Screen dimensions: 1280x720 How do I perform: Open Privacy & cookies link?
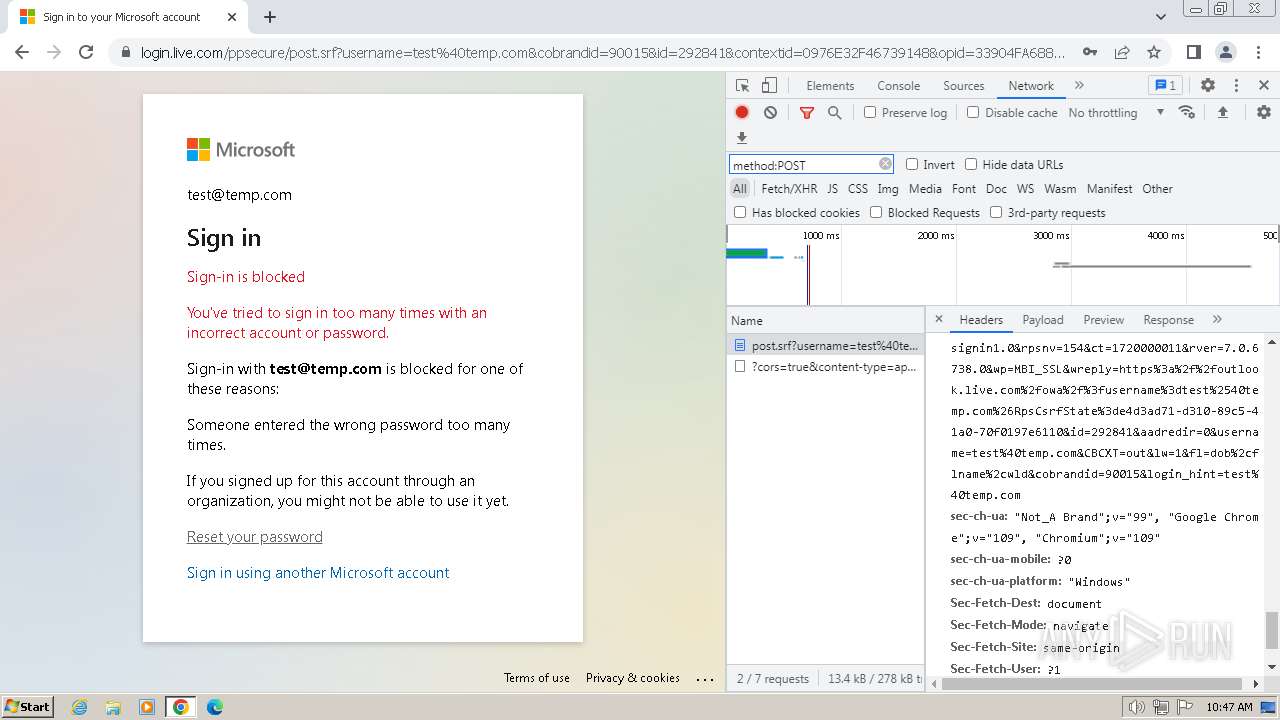click(x=633, y=678)
